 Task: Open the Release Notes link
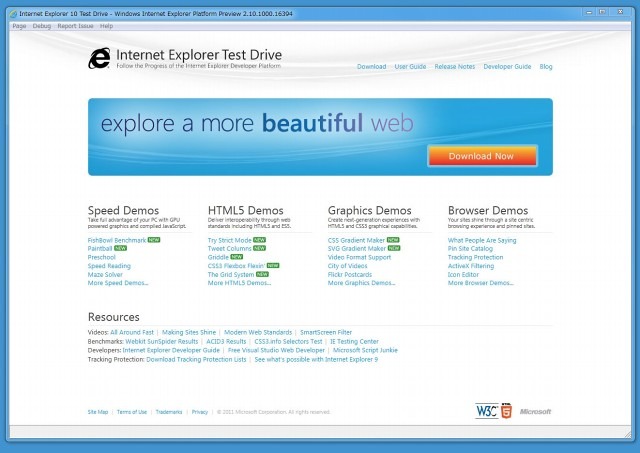pos(455,67)
